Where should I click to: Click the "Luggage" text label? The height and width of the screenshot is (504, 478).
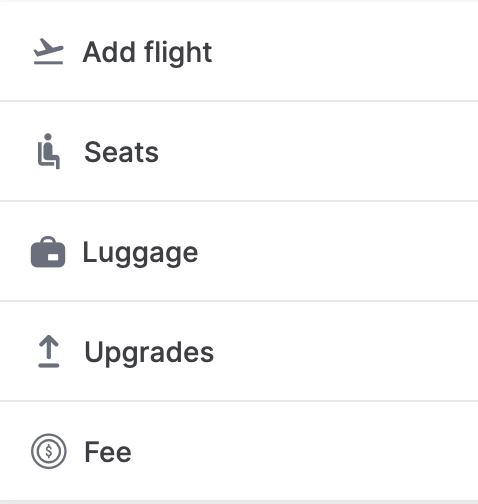click(x=140, y=253)
